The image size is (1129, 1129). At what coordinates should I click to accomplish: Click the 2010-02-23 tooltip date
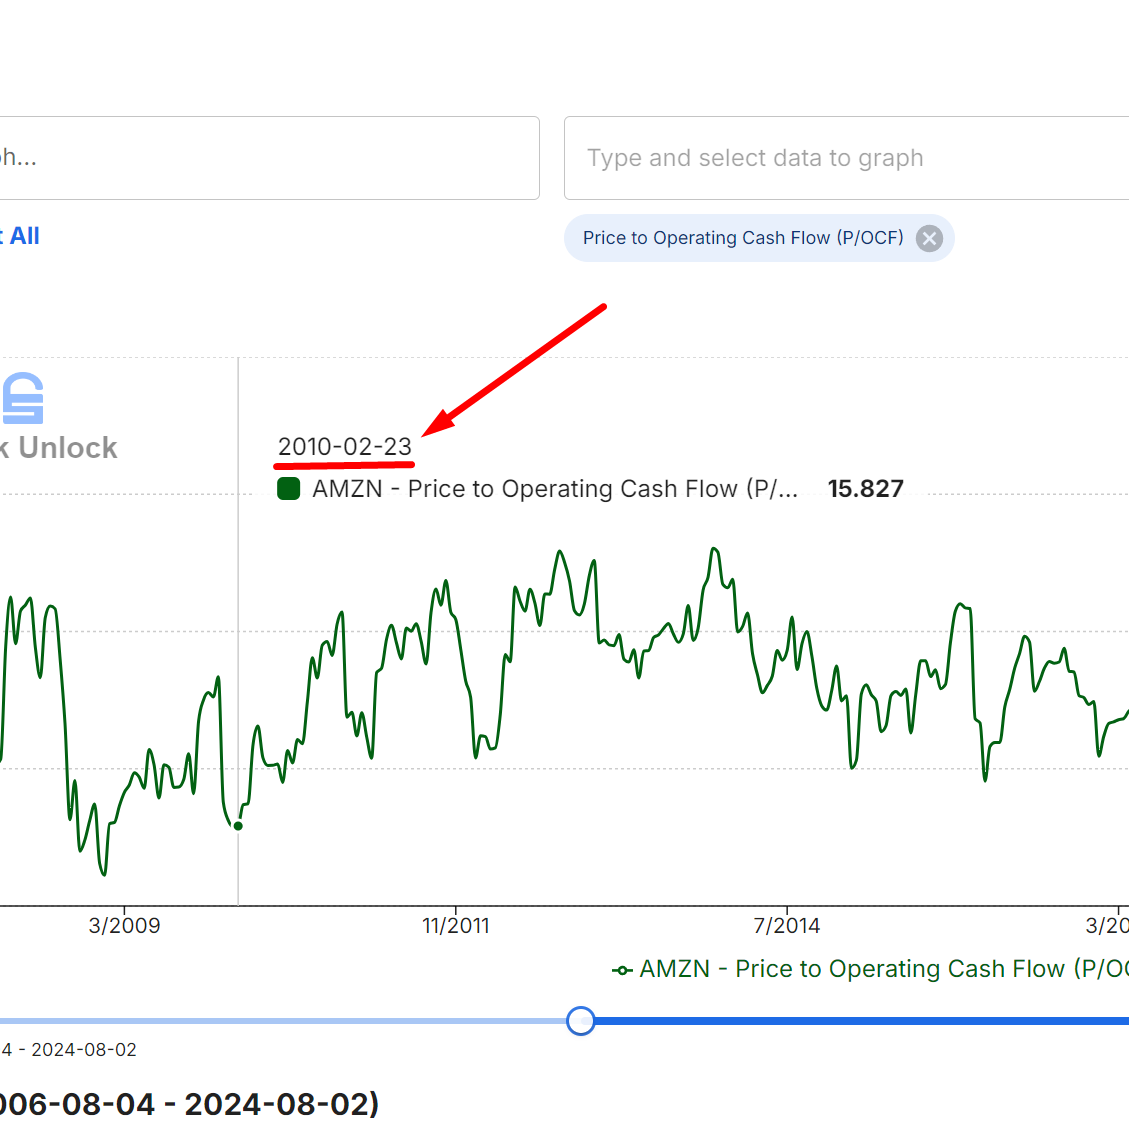[x=345, y=446]
